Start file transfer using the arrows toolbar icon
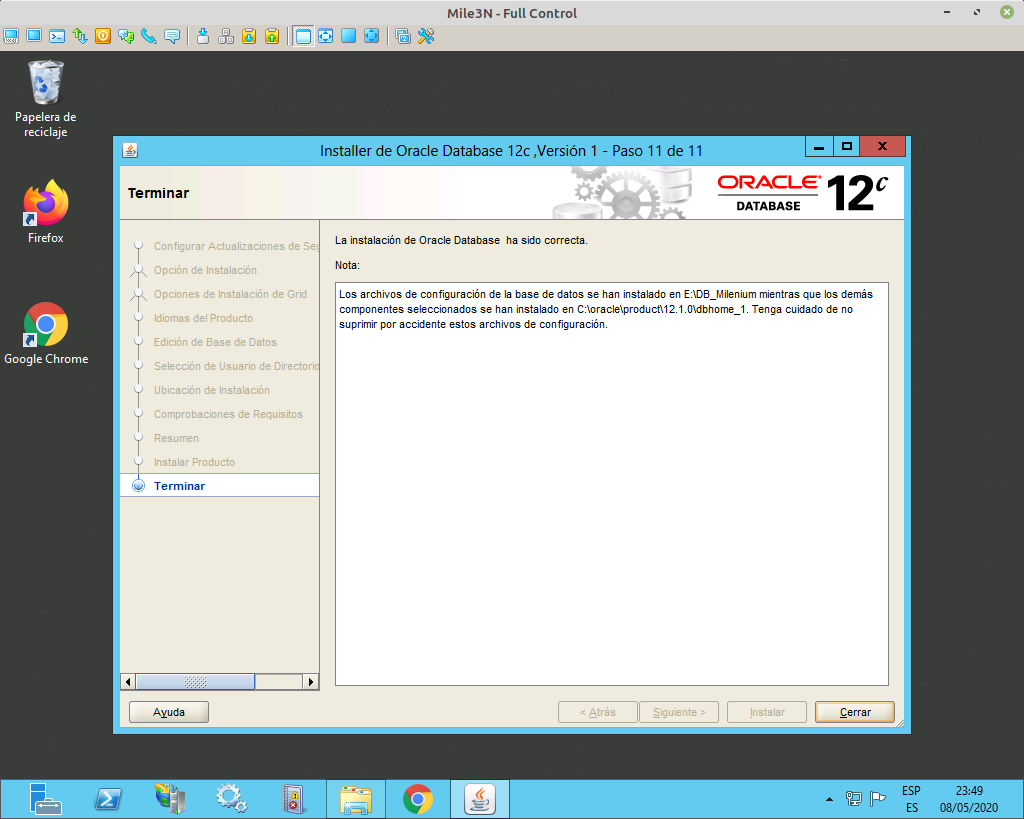The width and height of the screenshot is (1024, 819). (80, 36)
